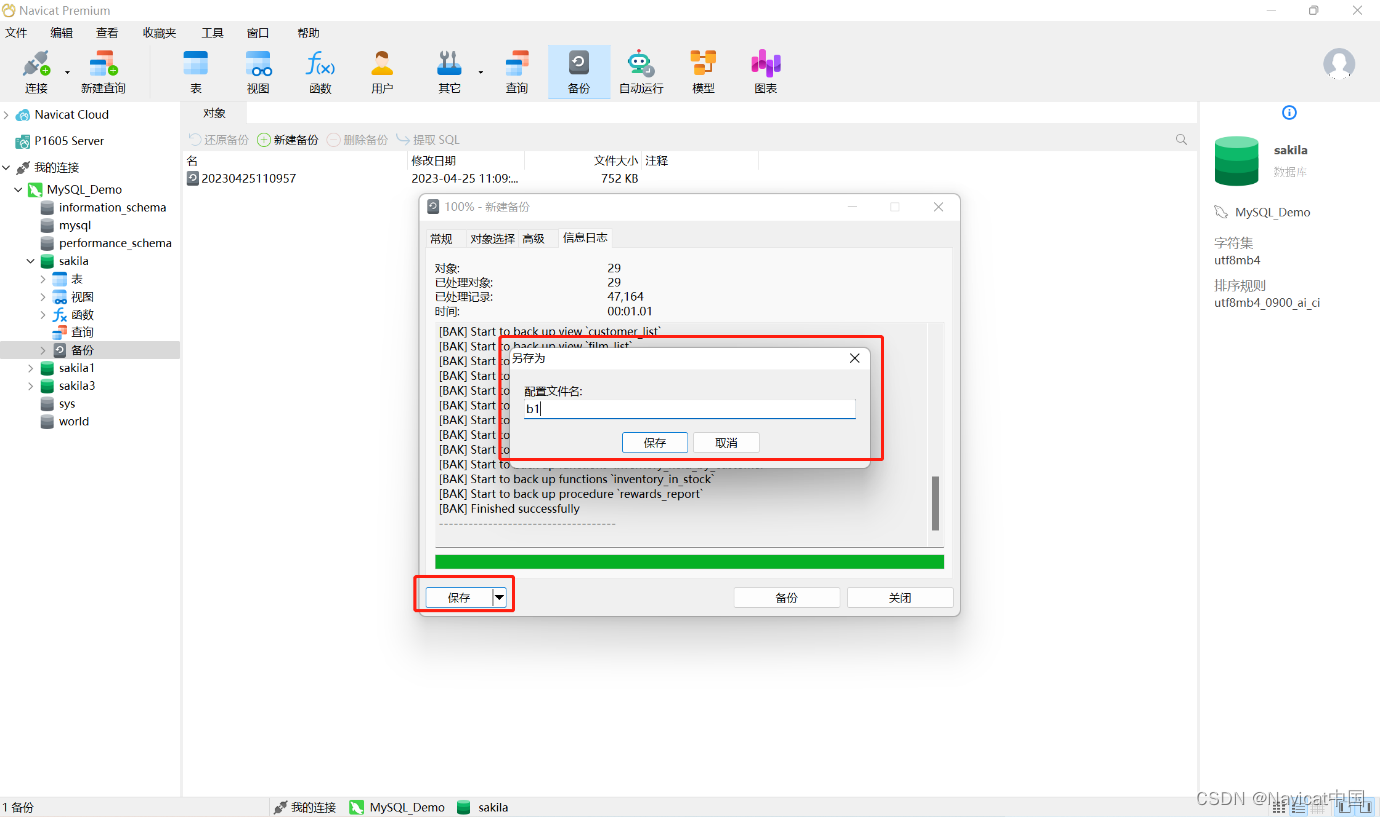Expand the Navicat Cloud tree node
This screenshot has width=1380, height=817.
click(x=6, y=115)
